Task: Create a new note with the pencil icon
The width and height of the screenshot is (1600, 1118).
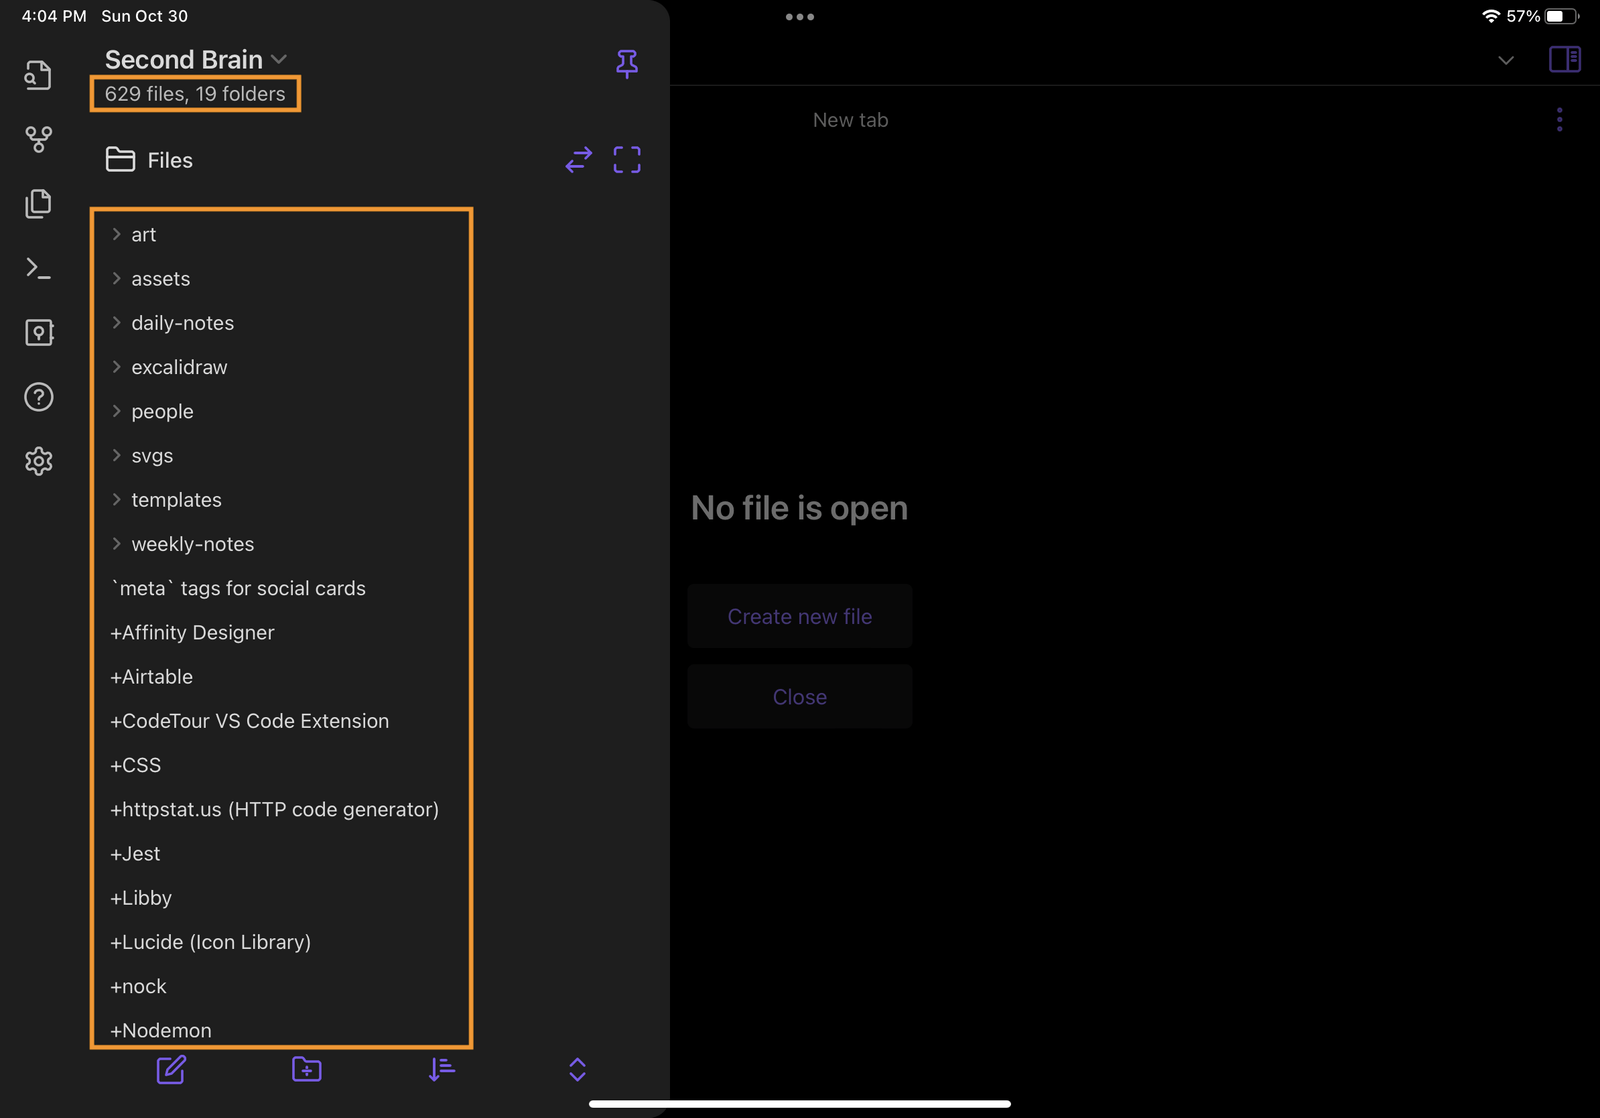Action: pos(170,1069)
